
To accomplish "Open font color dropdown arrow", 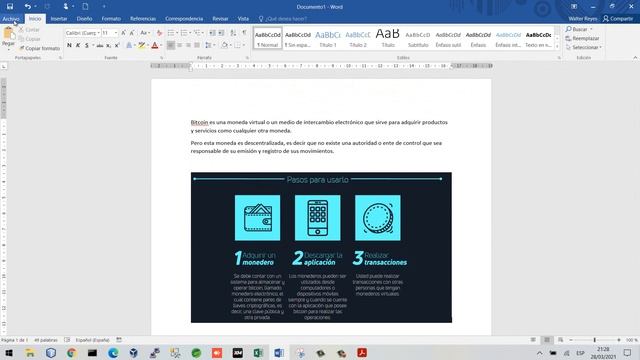I will [161, 45].
